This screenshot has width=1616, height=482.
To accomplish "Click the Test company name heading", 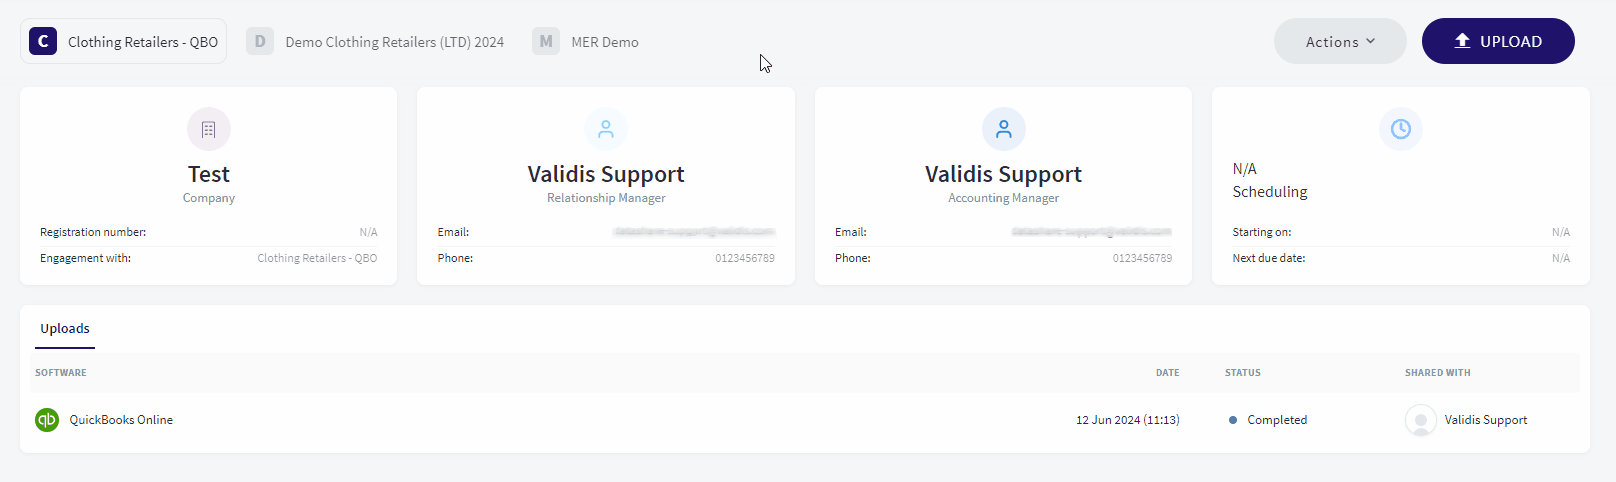I will [209, 174].
